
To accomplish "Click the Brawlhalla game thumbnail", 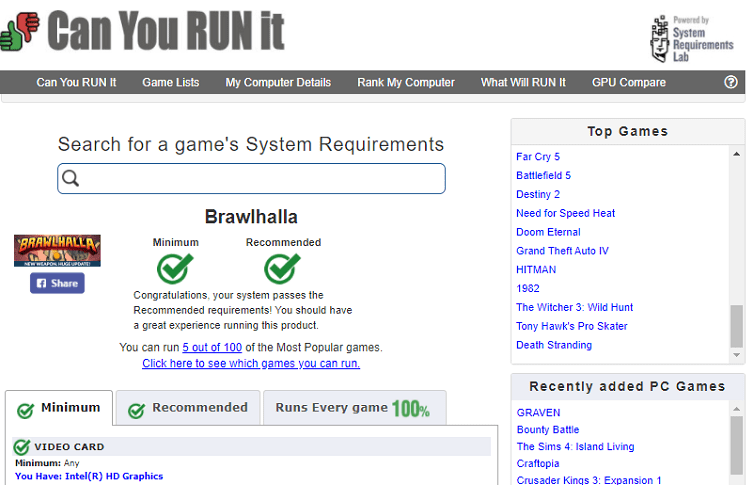I will click(x=57, y=250).
